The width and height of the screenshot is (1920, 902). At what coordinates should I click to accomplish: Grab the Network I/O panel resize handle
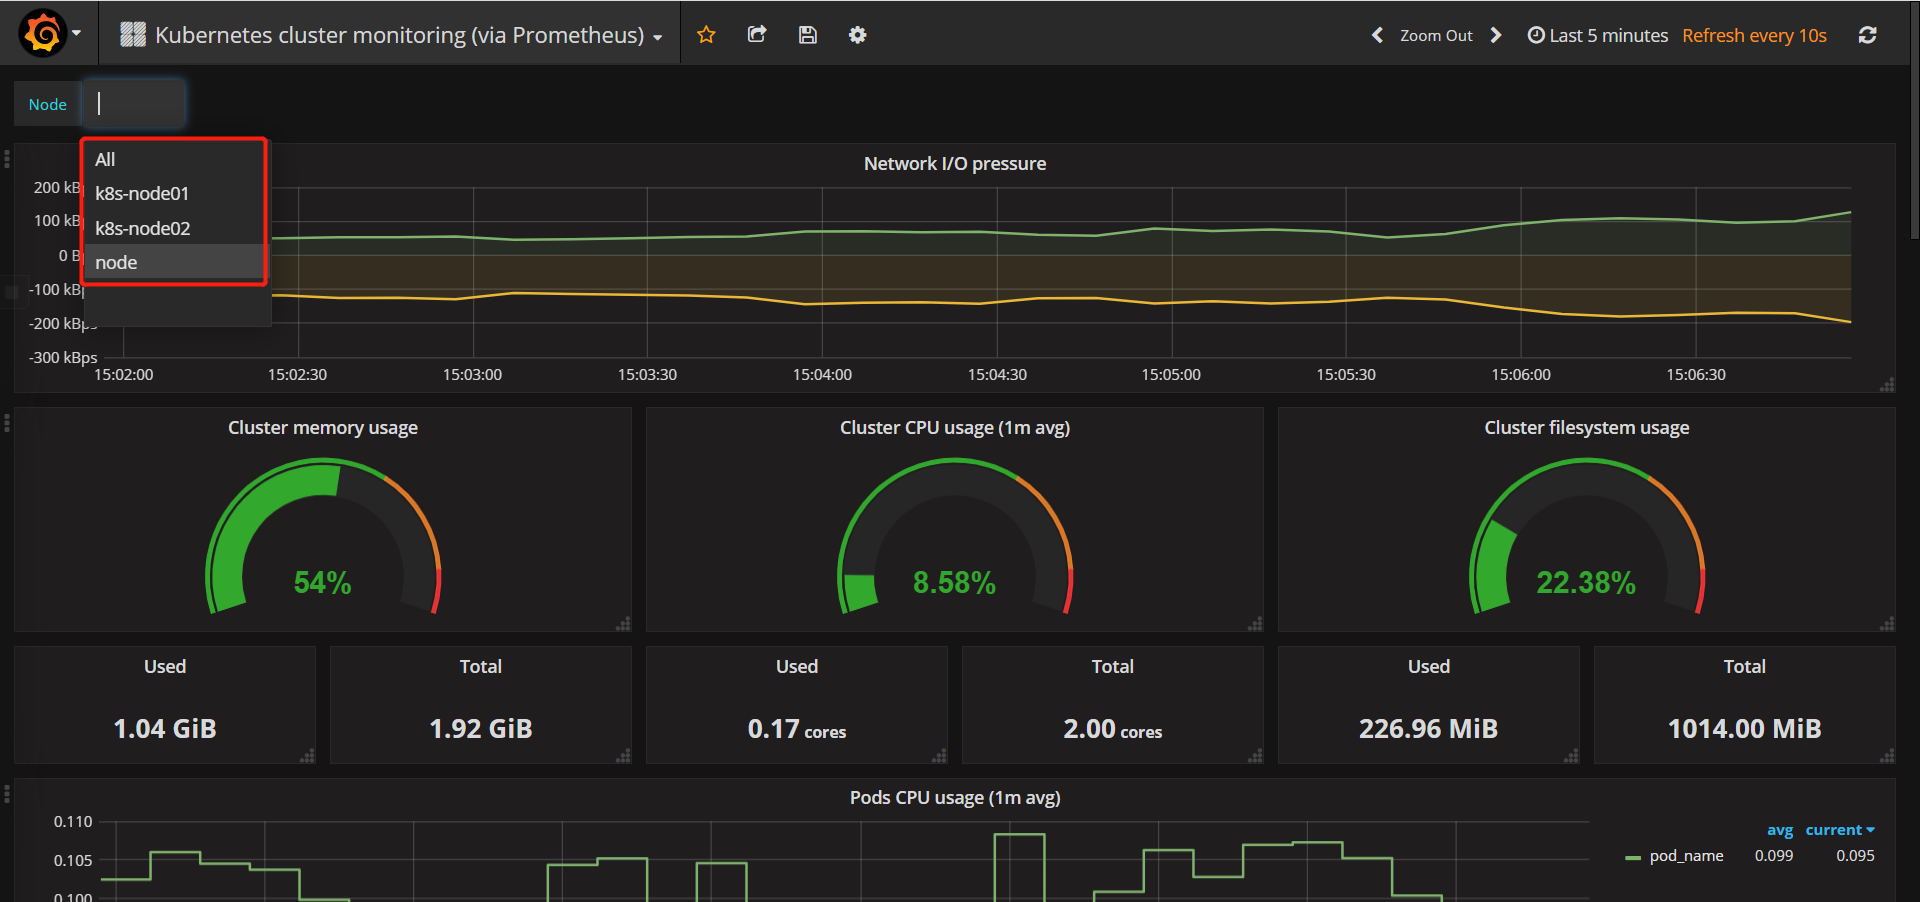point(1887,385)
